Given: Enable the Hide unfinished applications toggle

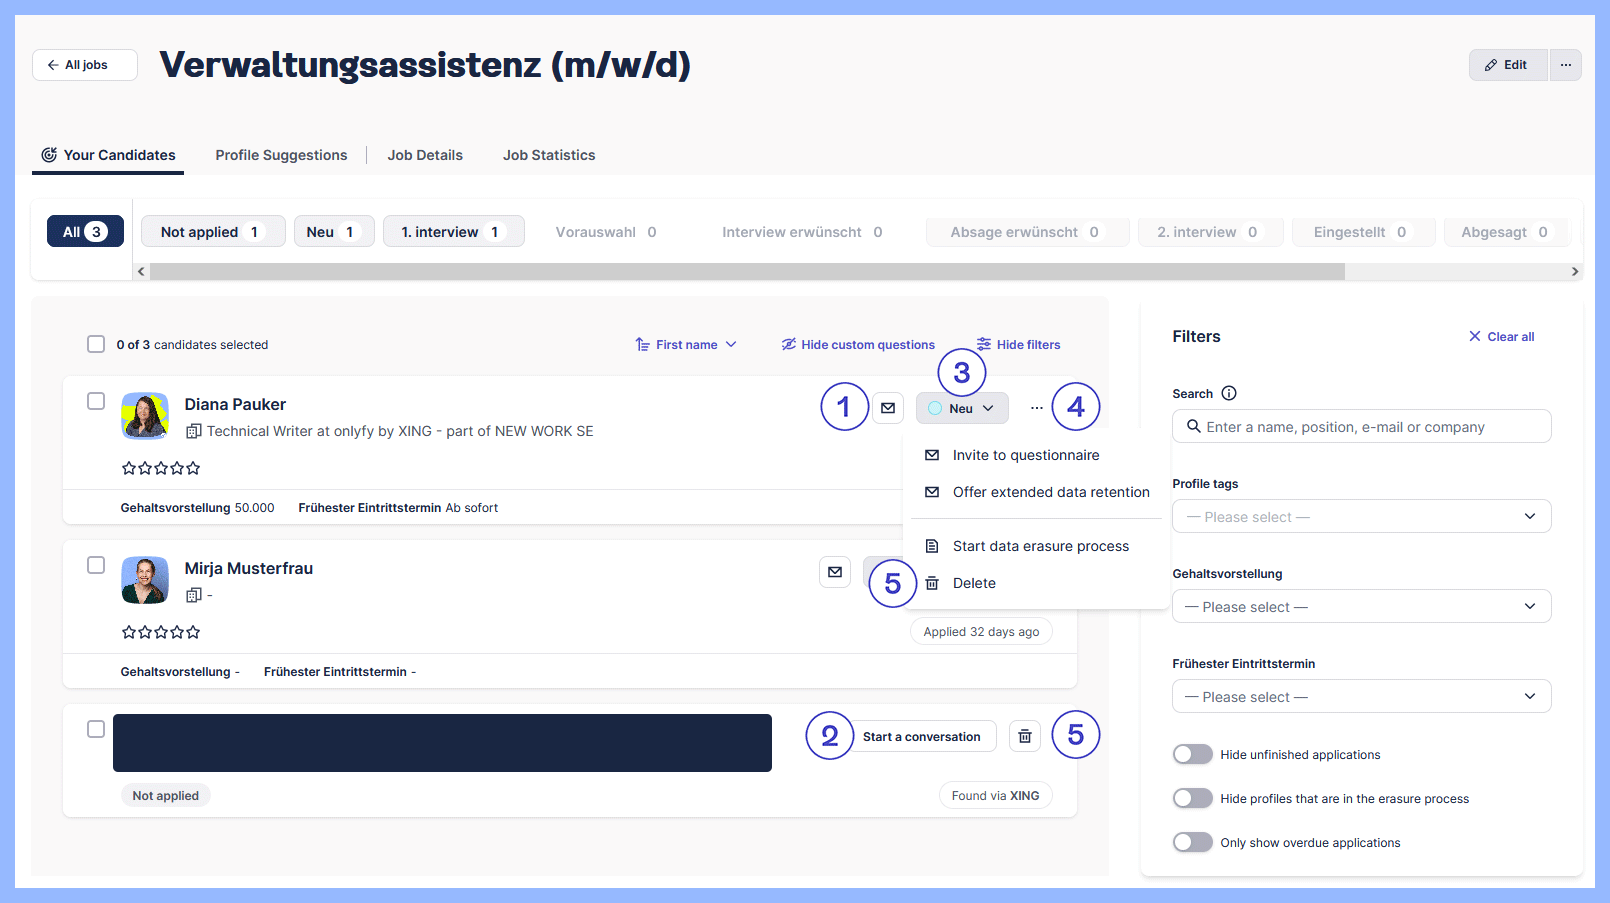Looking at the screenshot, I should 1192,753.
